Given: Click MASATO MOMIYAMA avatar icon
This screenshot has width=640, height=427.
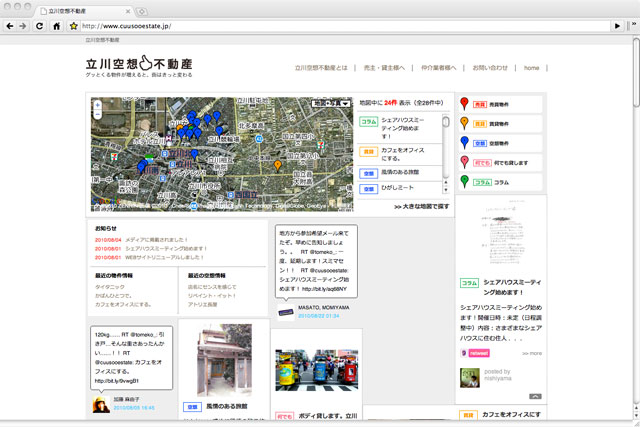Looking at the screenshot, I should tap(286, 313).
